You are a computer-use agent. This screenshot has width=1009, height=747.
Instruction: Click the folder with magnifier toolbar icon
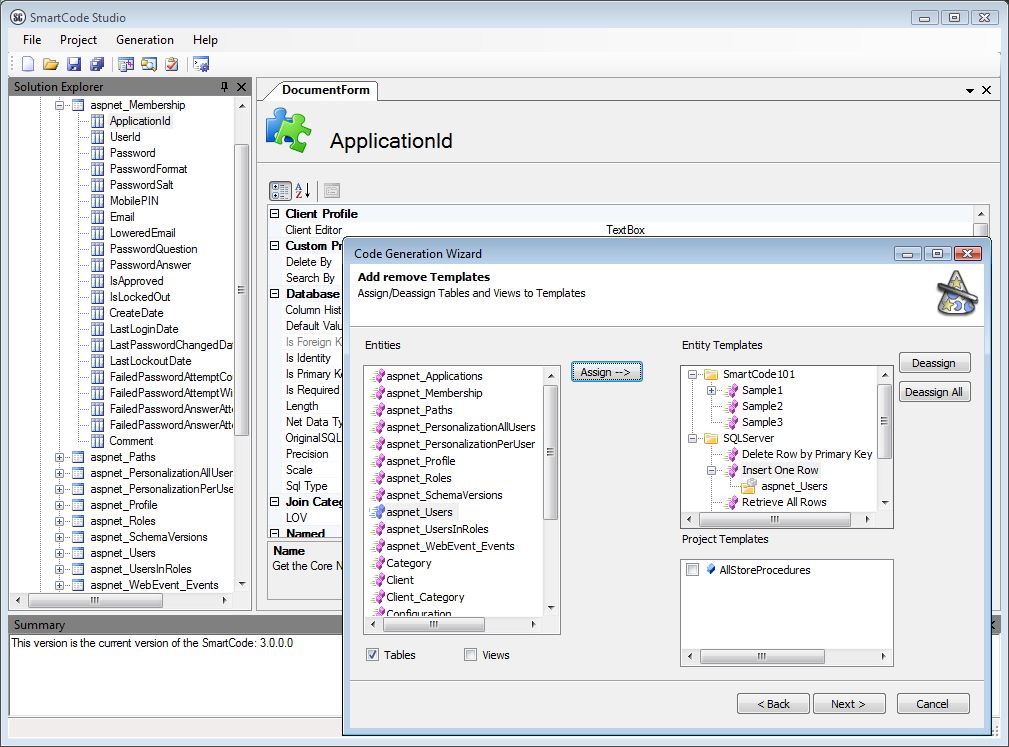pyautogui.click(x=149, y=64)
